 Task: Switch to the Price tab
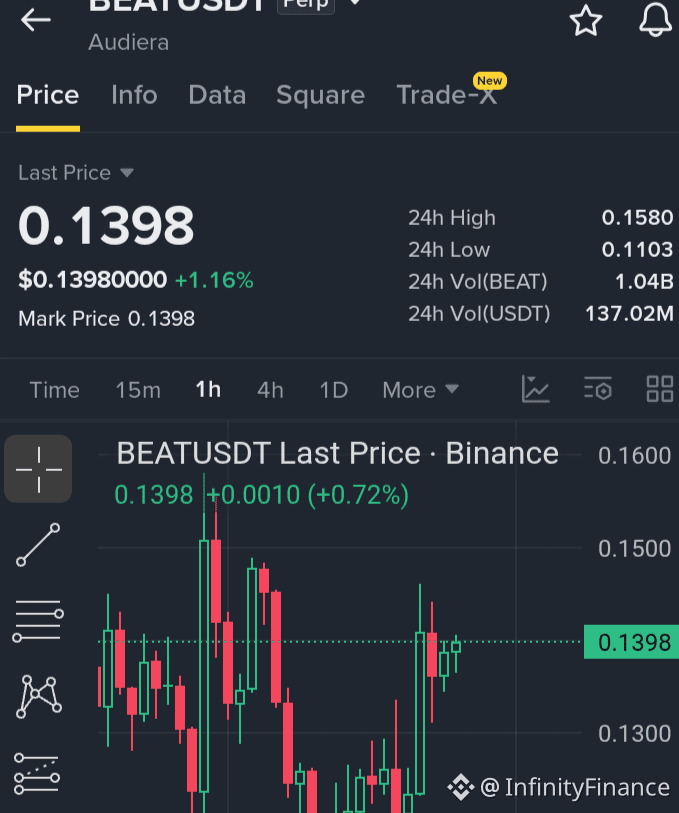click(48, 95)
